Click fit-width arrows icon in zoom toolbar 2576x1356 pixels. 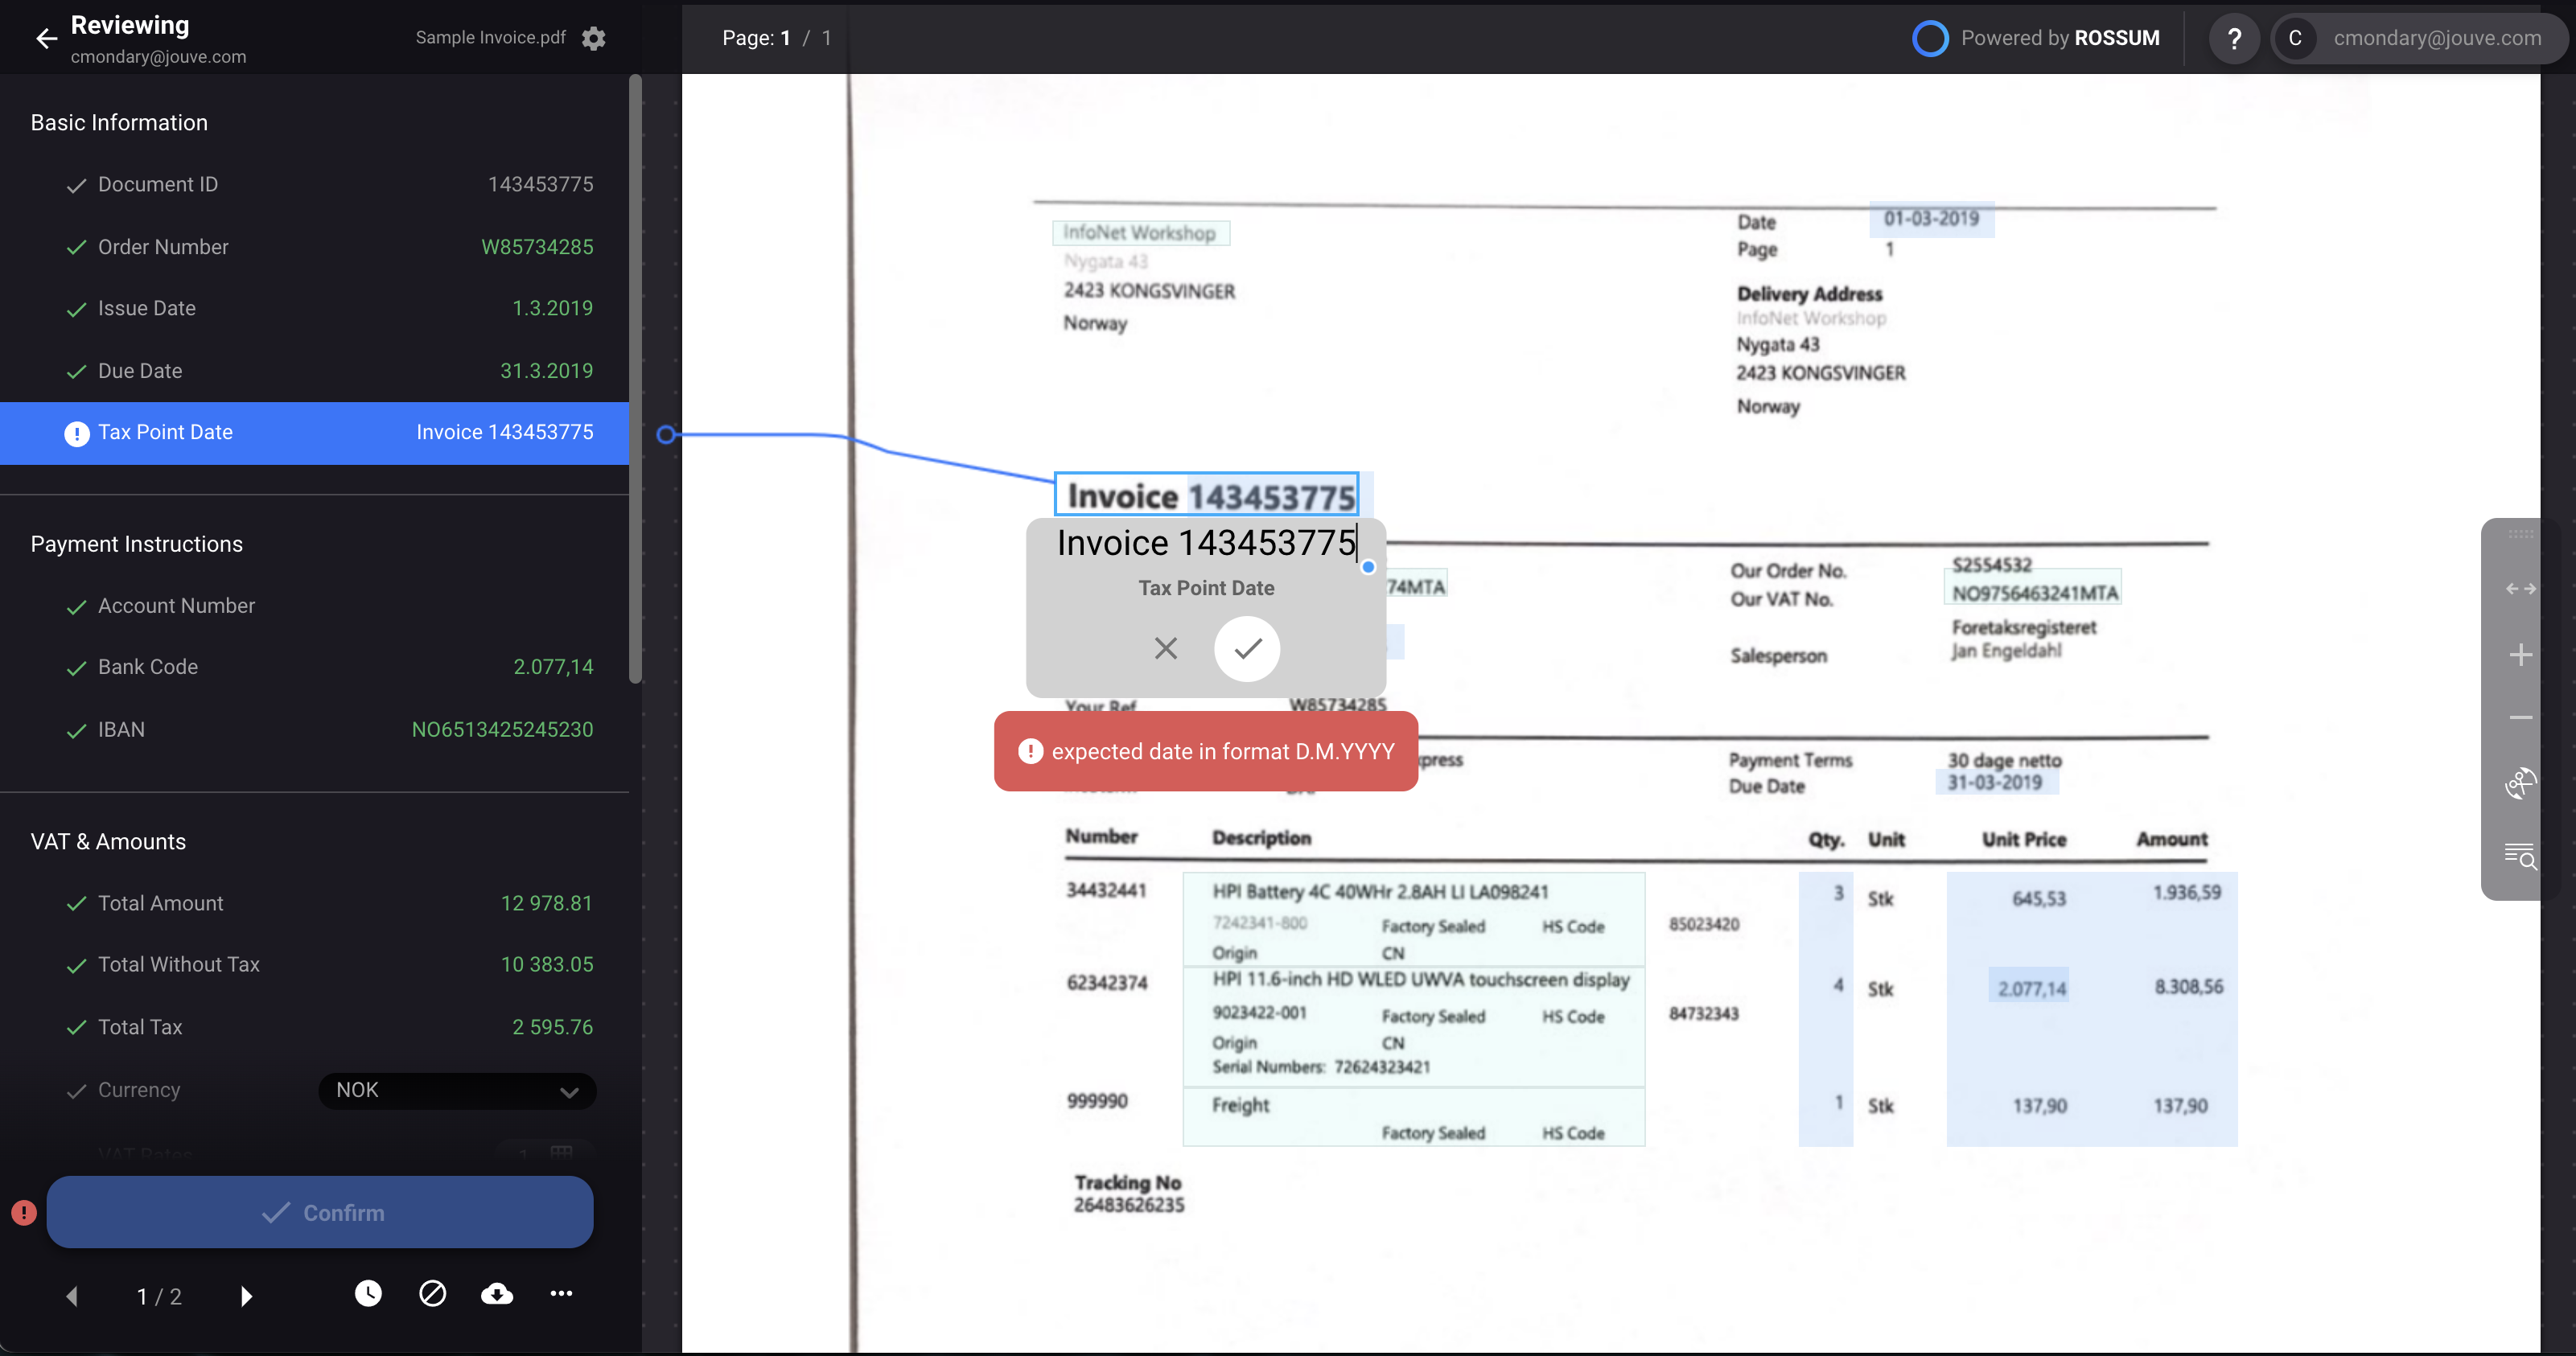2520,589
